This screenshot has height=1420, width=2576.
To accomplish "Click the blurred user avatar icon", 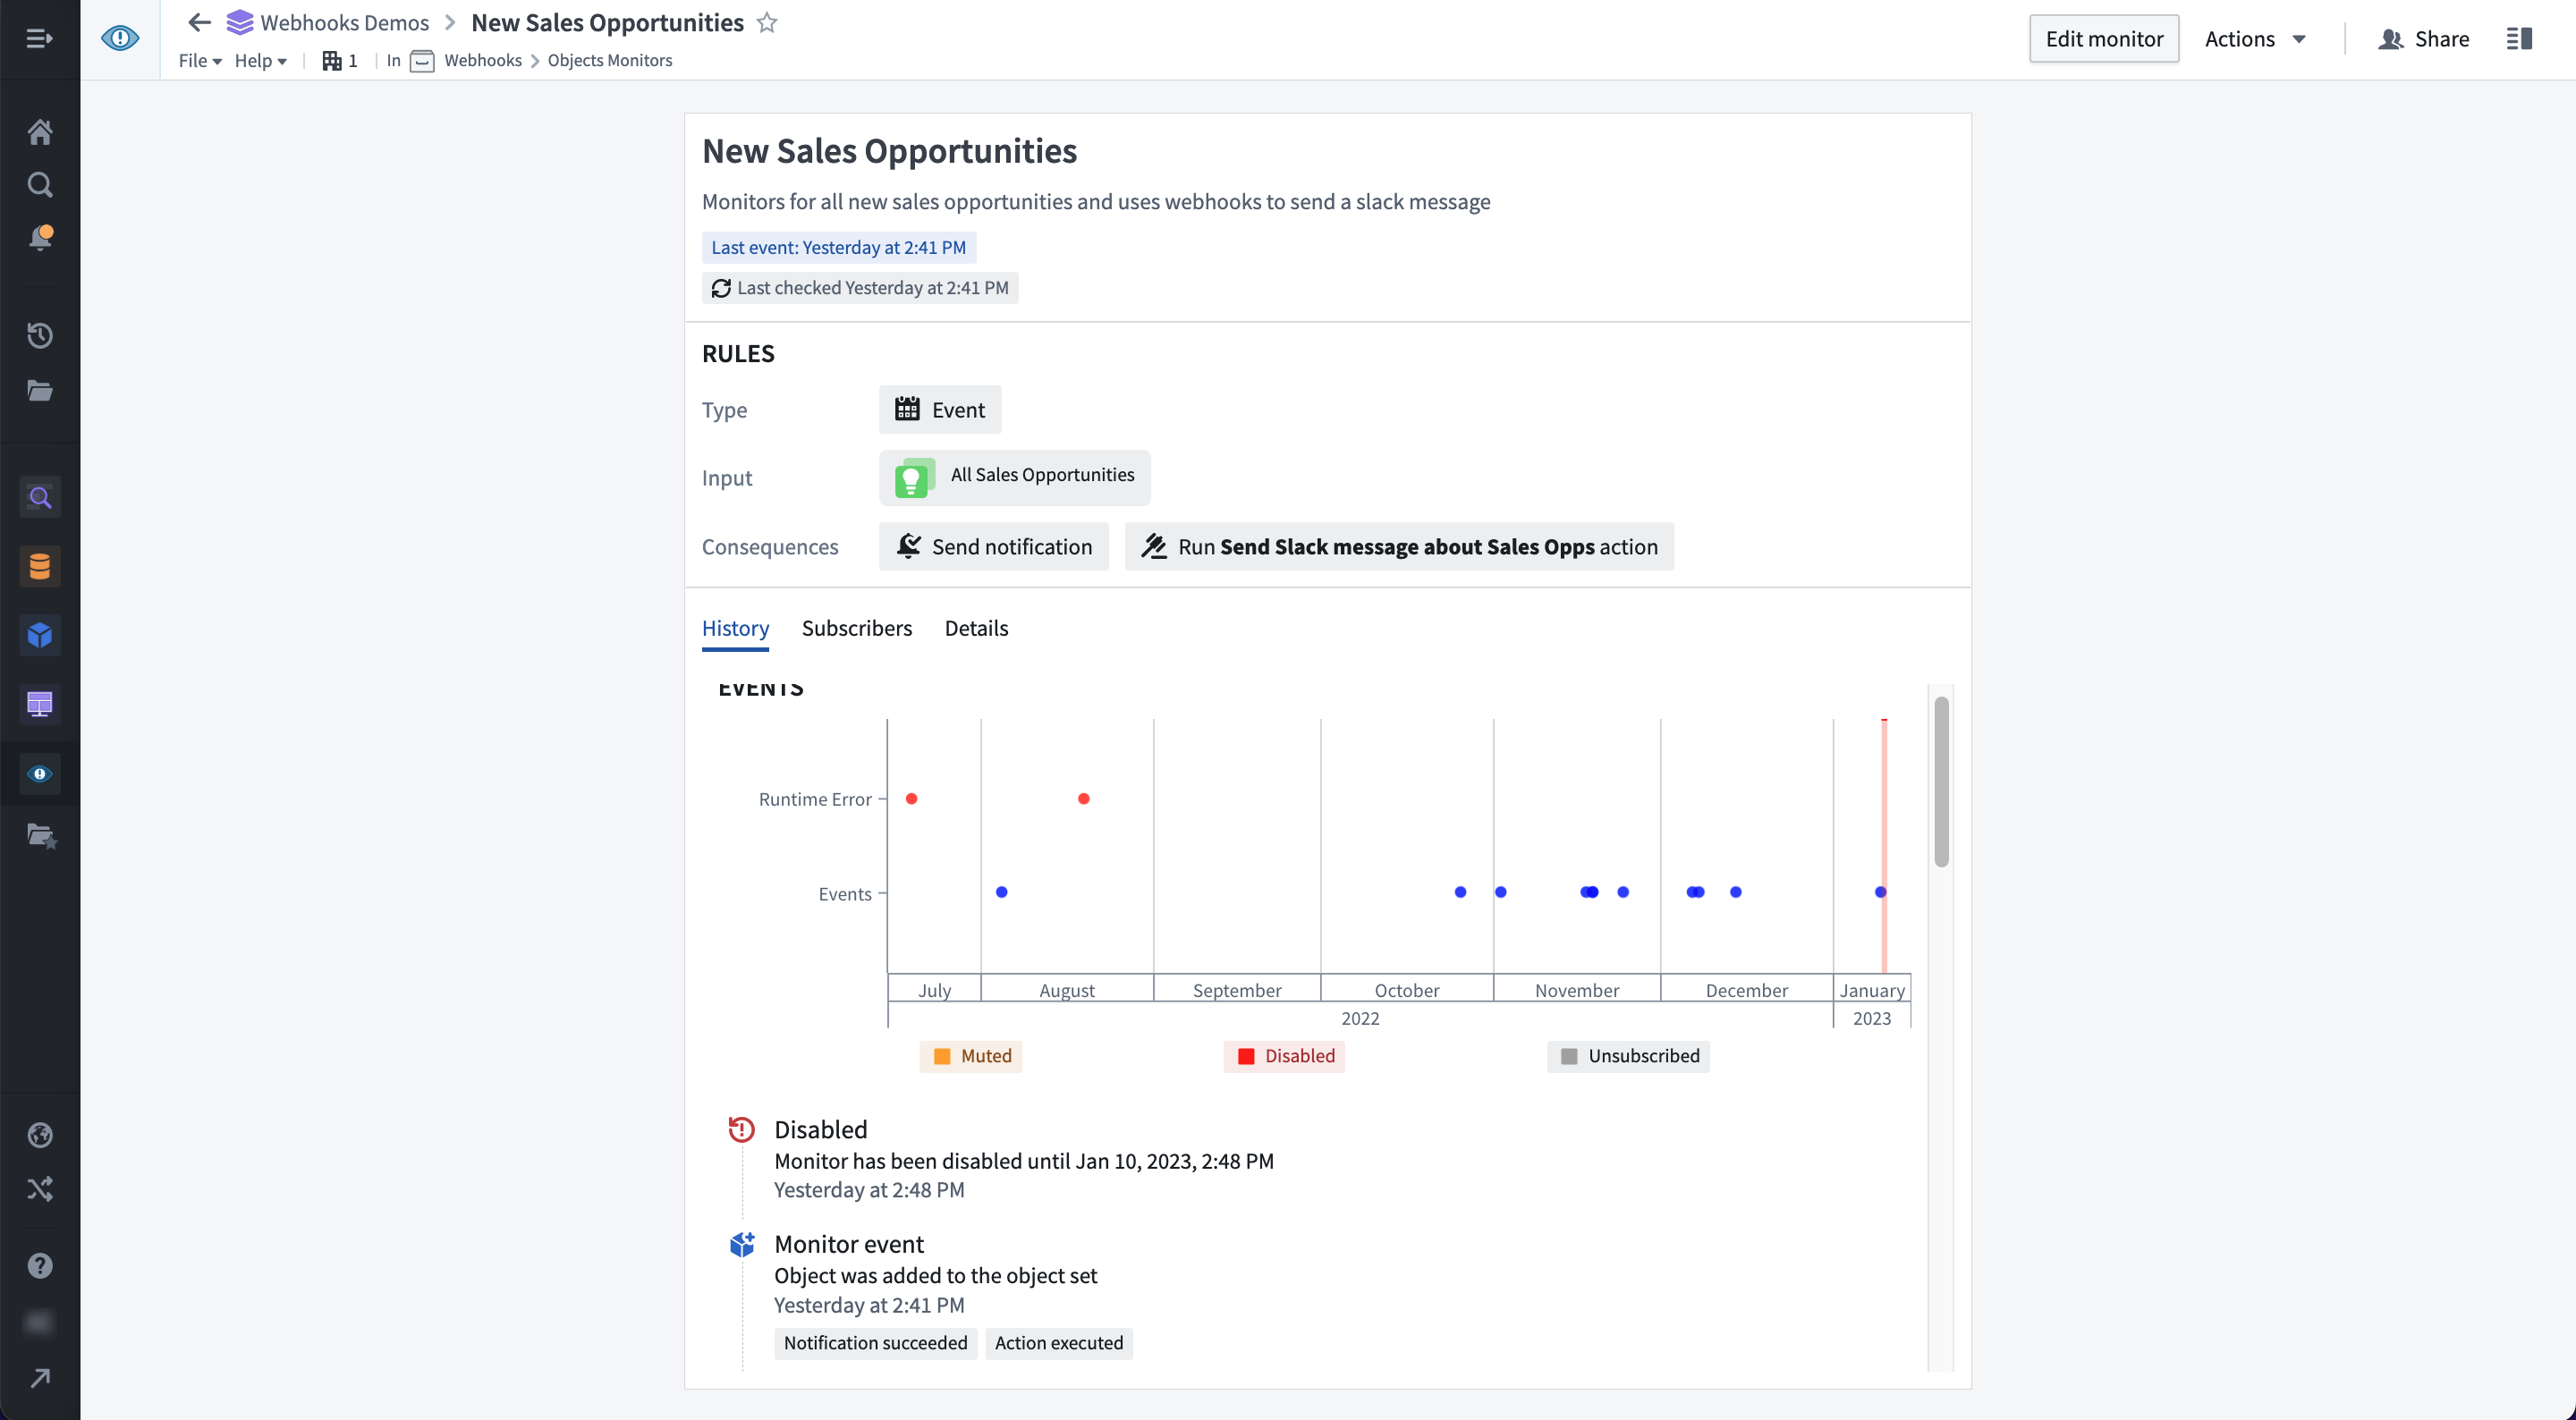I will pos(39,1322).
